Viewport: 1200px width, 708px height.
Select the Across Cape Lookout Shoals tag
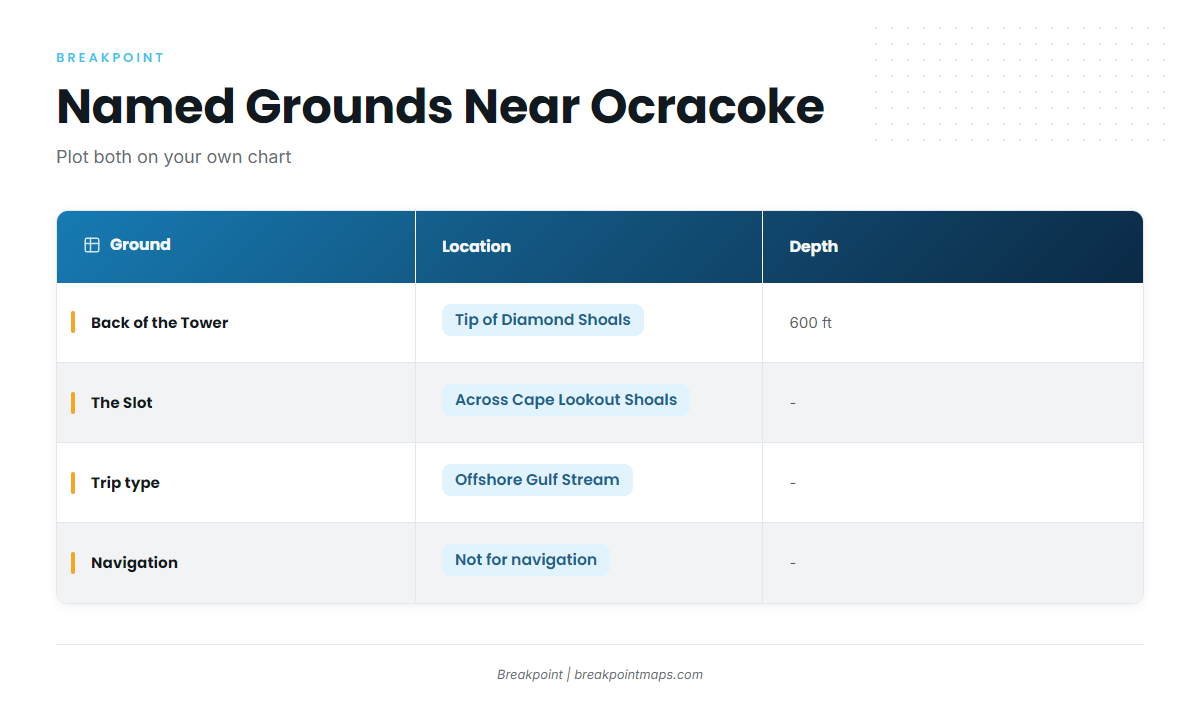point(566,400)
